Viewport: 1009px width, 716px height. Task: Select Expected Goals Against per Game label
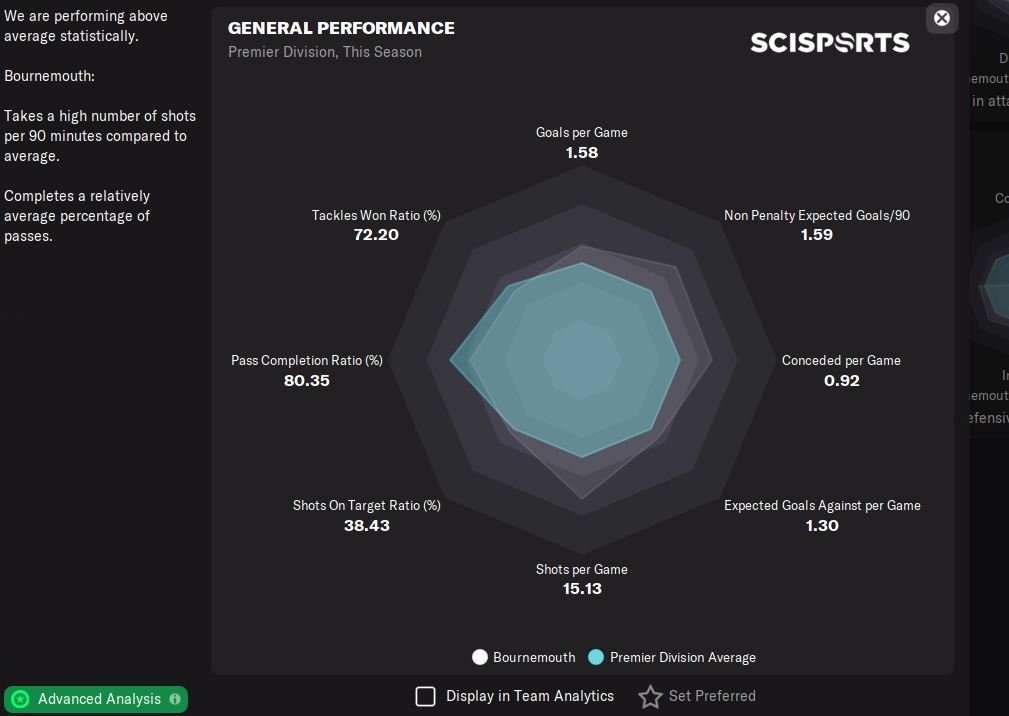click(822, 506)
